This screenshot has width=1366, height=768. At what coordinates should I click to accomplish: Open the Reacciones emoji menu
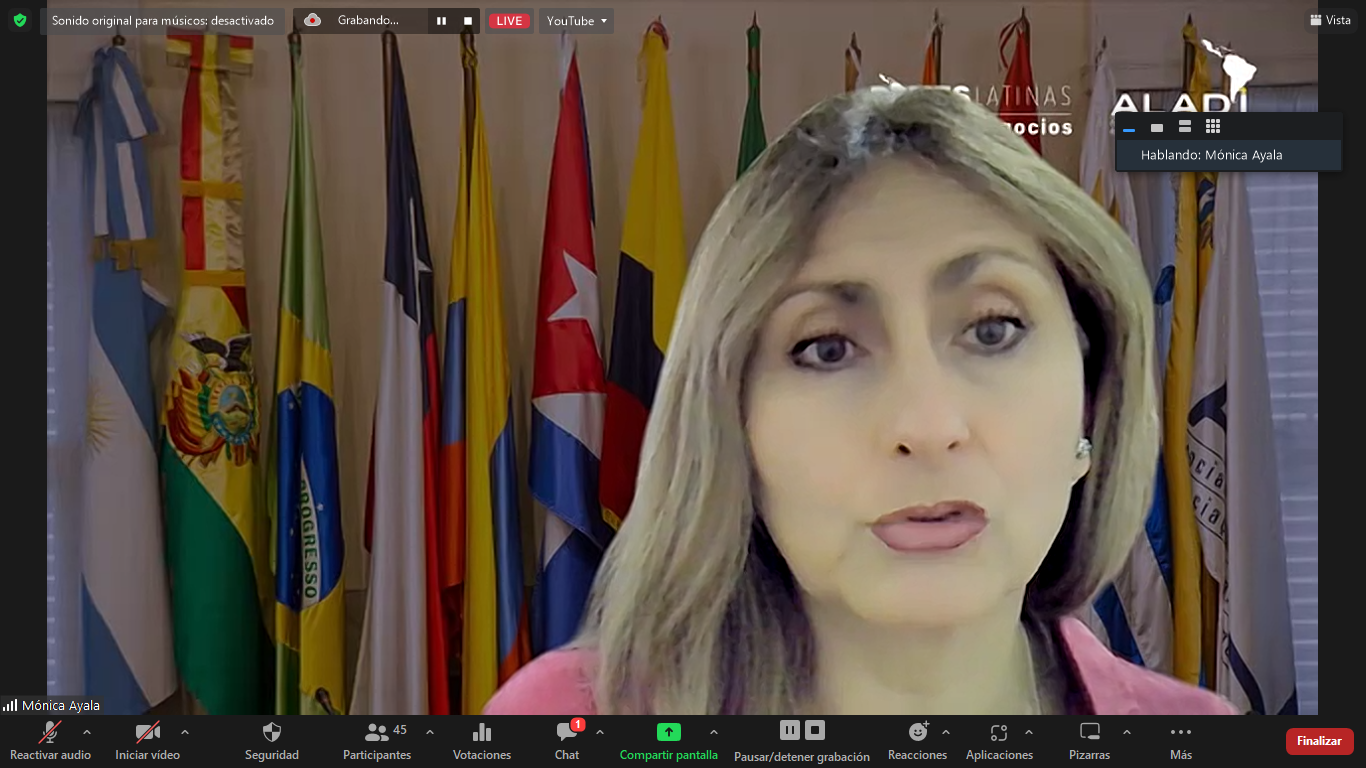[917, 742]
